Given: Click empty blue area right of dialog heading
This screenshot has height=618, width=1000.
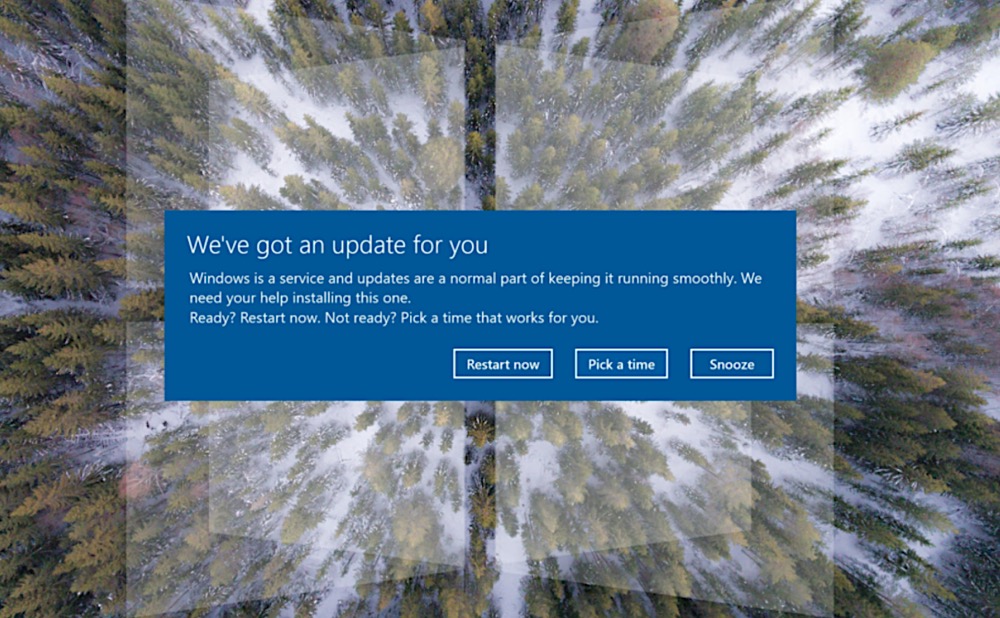Looking at the screenshot, I should [x=650, y=245].
